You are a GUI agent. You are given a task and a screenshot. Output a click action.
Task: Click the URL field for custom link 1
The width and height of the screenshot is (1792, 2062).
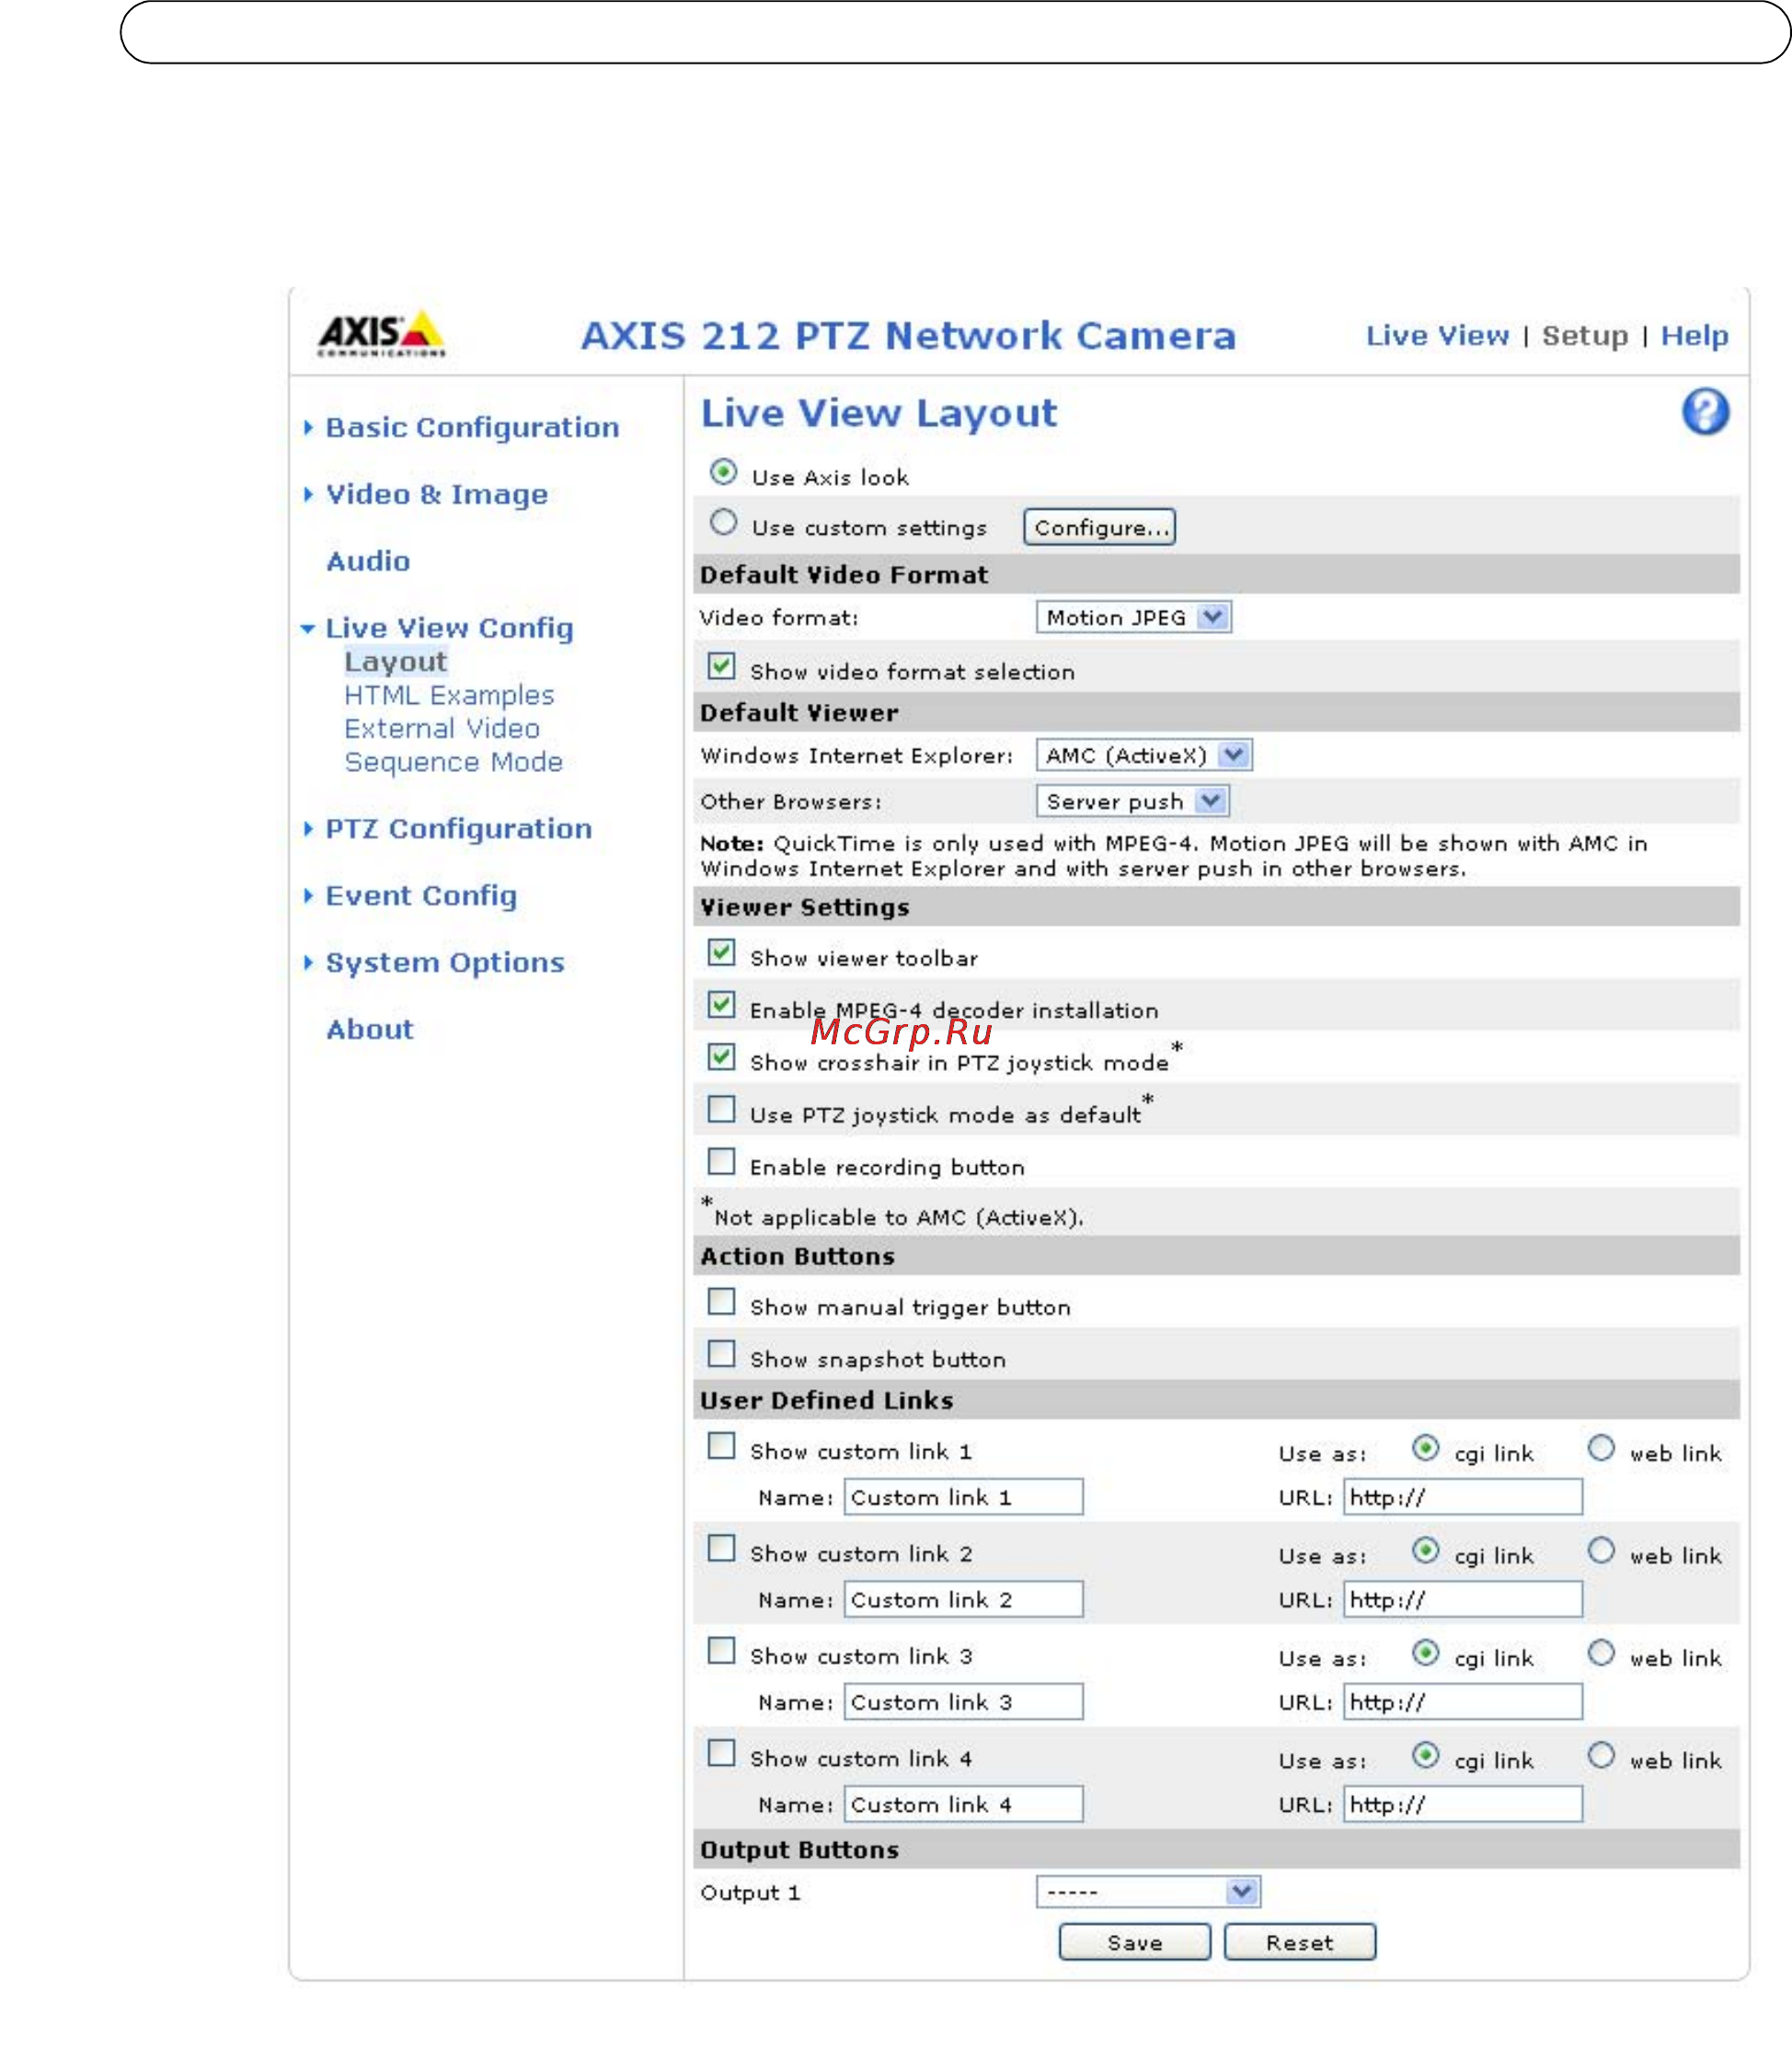[x=1462, y=1497]
